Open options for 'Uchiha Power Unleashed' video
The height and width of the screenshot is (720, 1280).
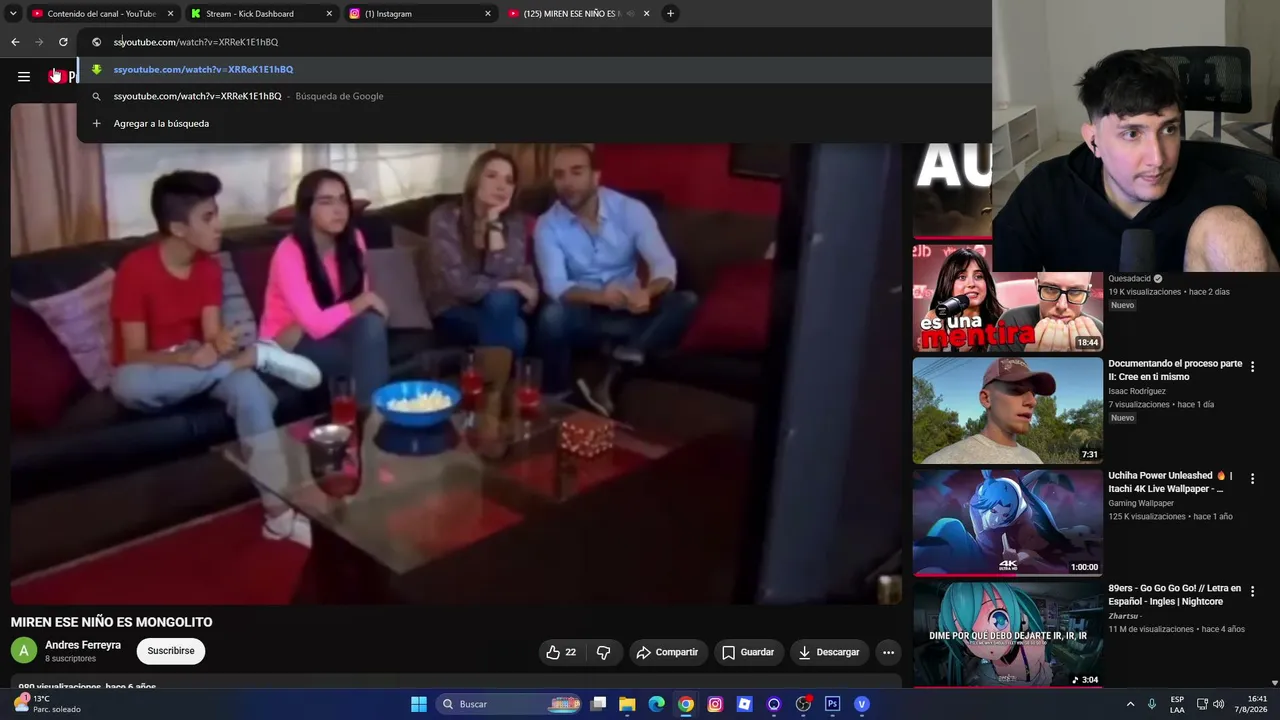point(1252,479)
